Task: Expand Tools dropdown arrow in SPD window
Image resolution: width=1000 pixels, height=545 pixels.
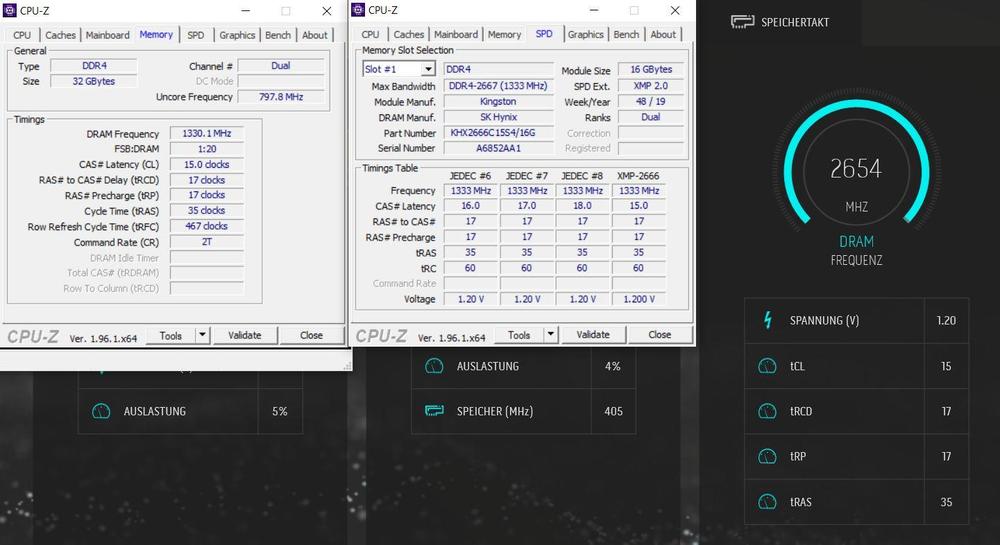Action: [x=549, y=335]
